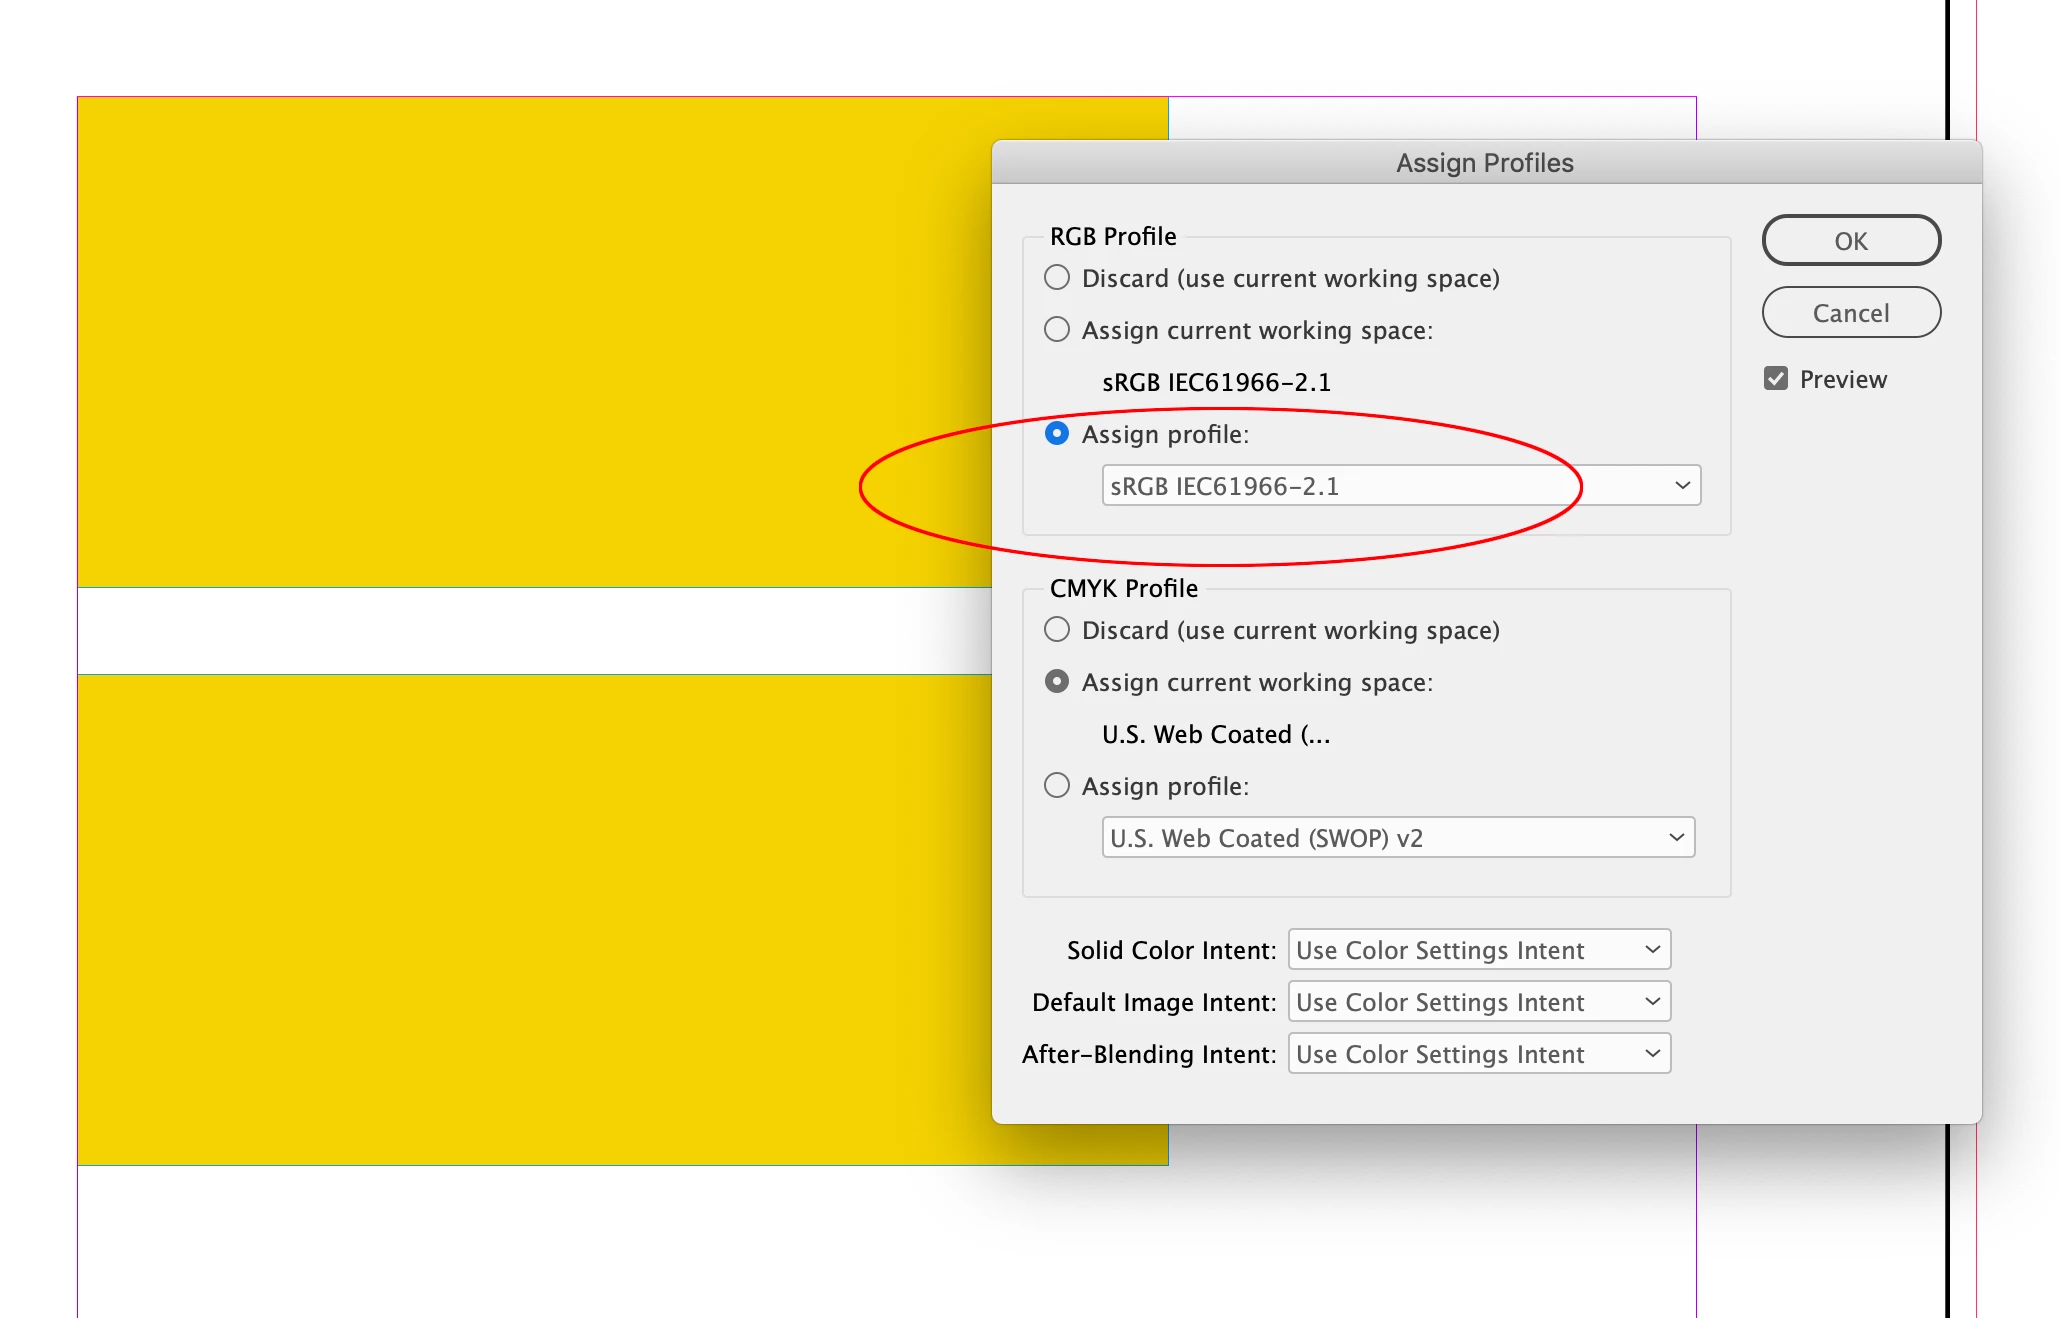Select RGB Discard (use current working space)
Screen dimensions: 2060x1318
(x=1057, y=278)
